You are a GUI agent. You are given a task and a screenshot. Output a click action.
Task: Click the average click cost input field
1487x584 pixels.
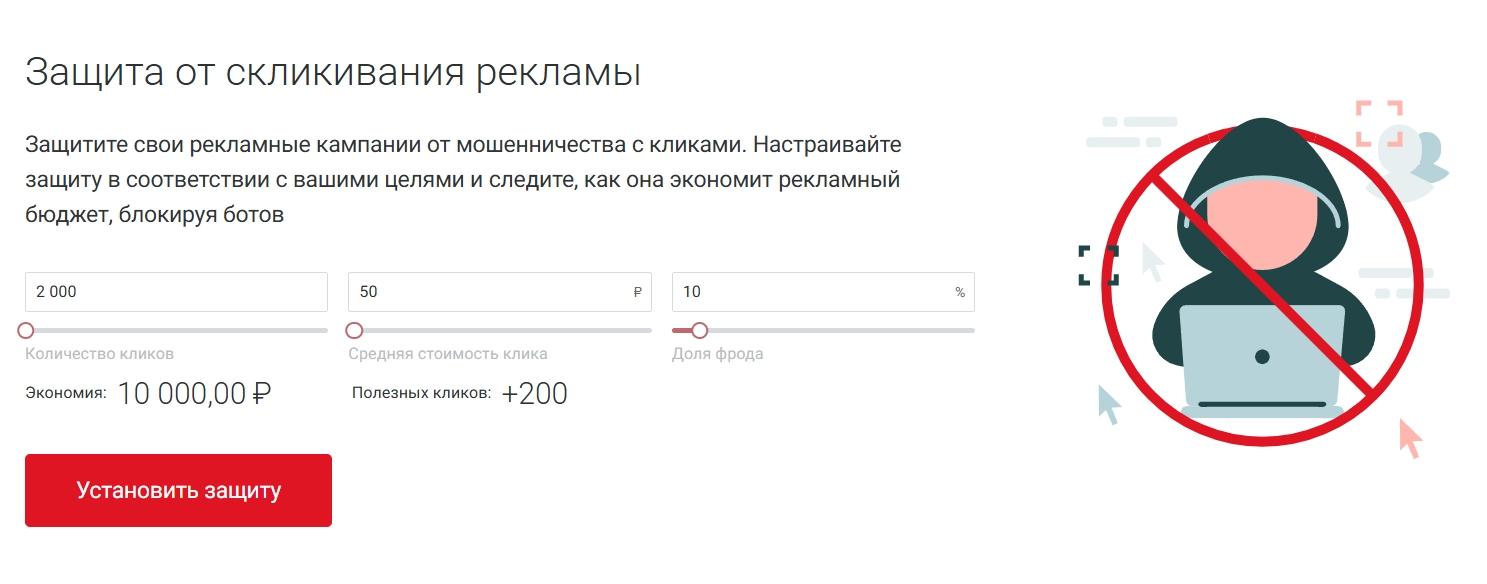490,292
